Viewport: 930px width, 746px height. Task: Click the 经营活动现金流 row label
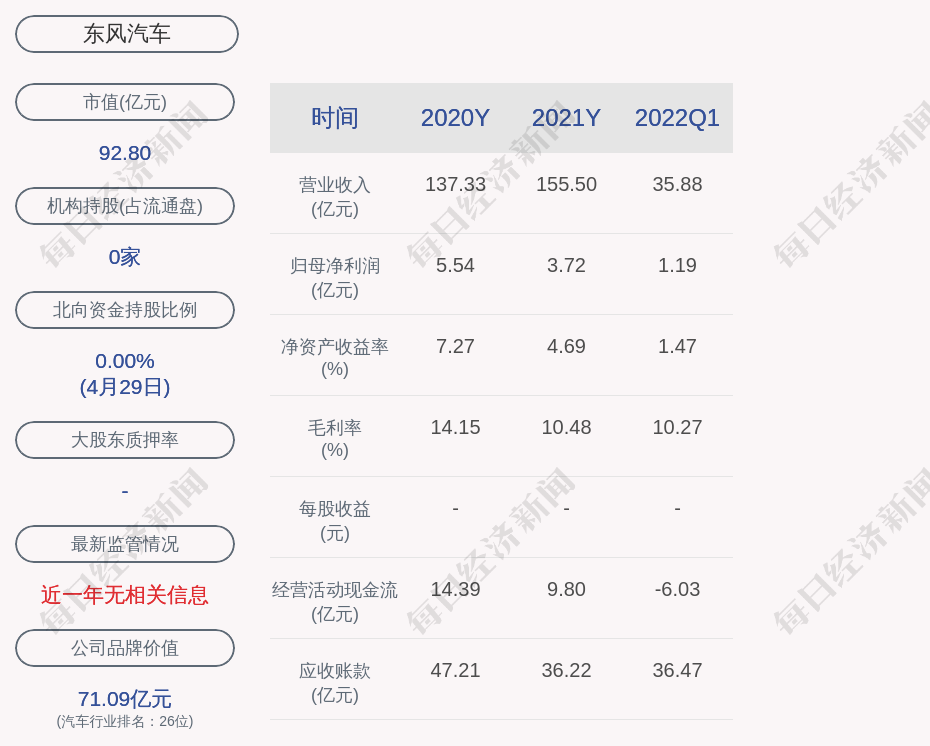335,601
